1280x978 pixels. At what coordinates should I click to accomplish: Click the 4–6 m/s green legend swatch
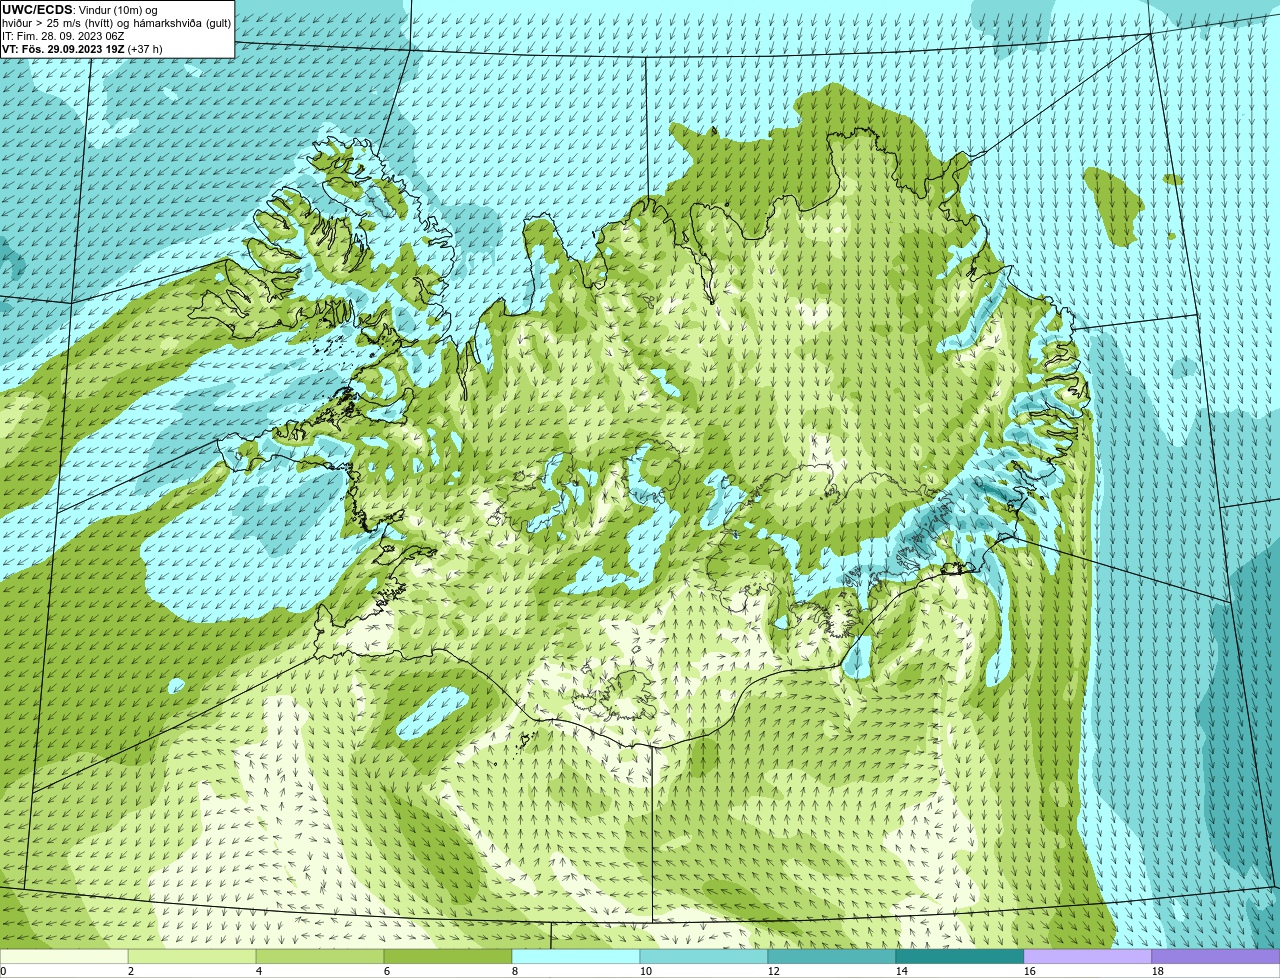click(x=320, y=957)
